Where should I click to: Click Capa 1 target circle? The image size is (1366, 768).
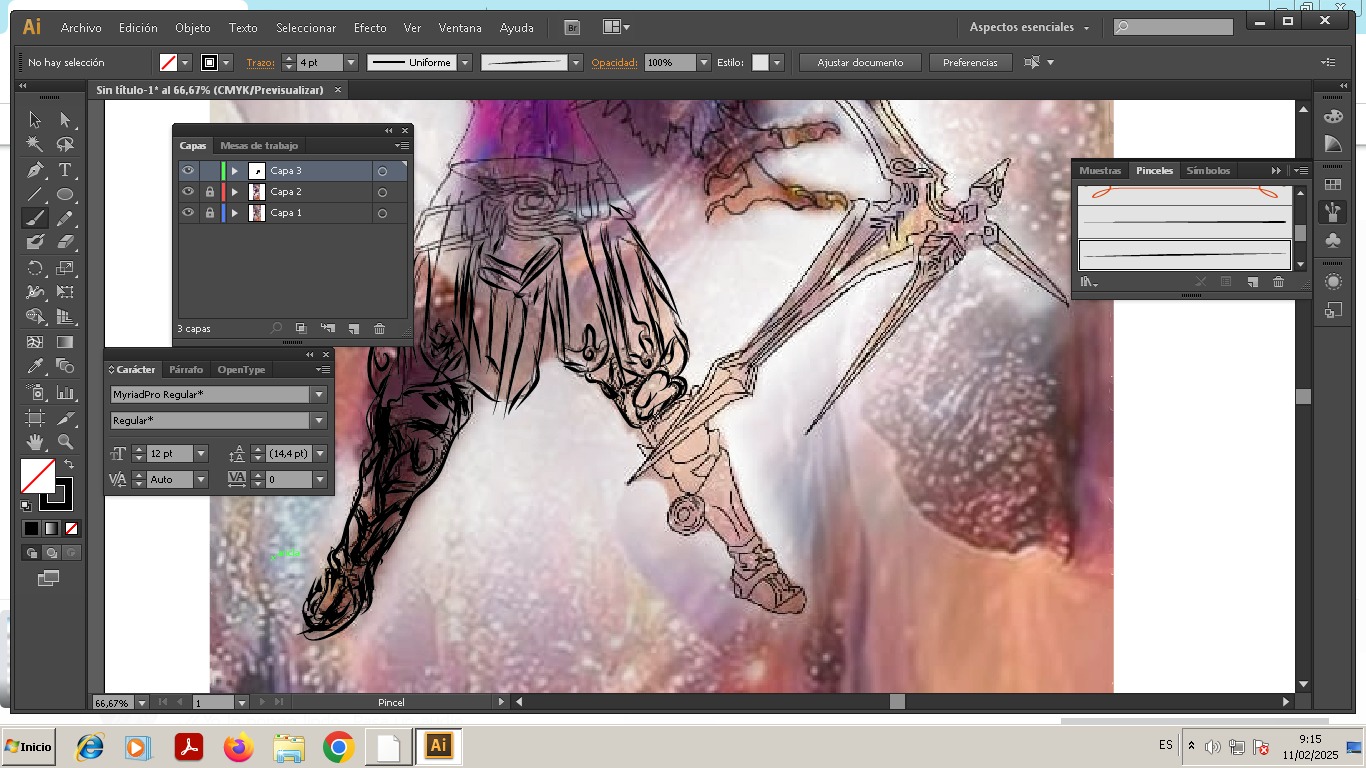tap(382, 214)
